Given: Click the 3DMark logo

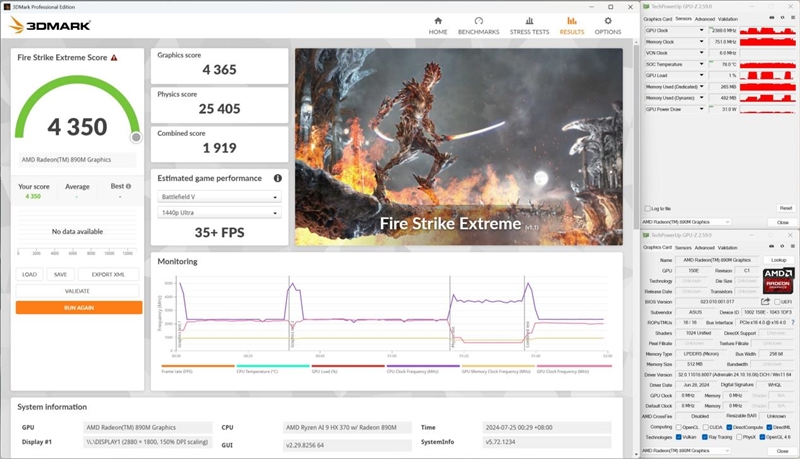Looking at the screenshot, I should point(50,25).
